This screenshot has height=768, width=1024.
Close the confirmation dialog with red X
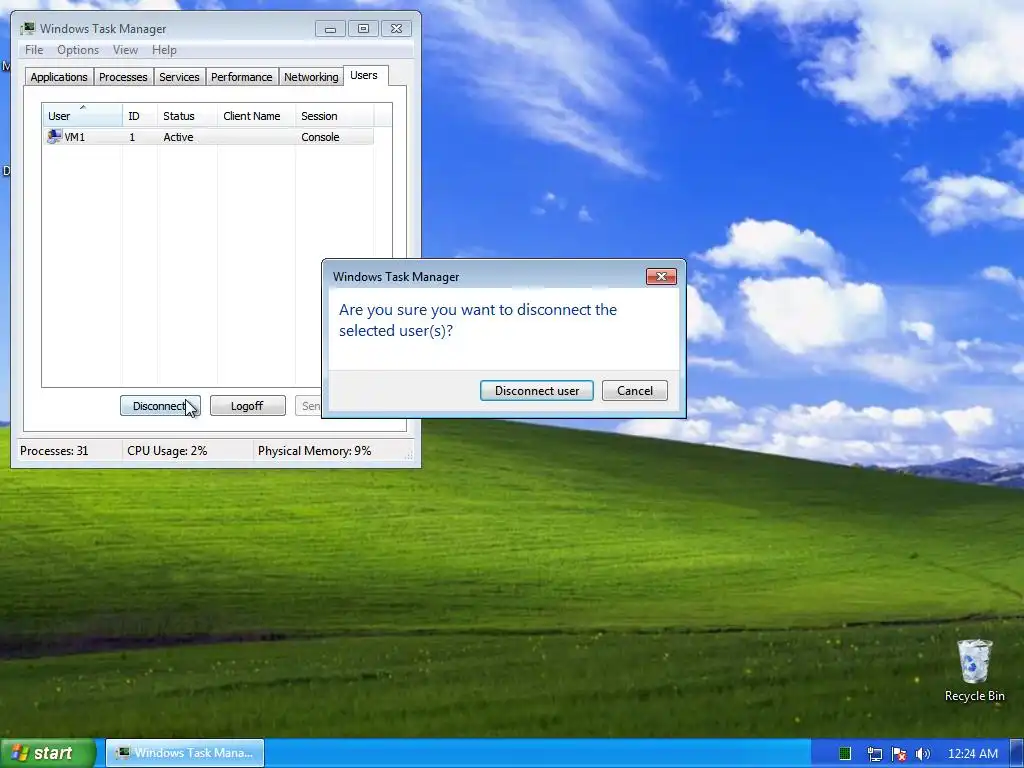pos(661,276)
